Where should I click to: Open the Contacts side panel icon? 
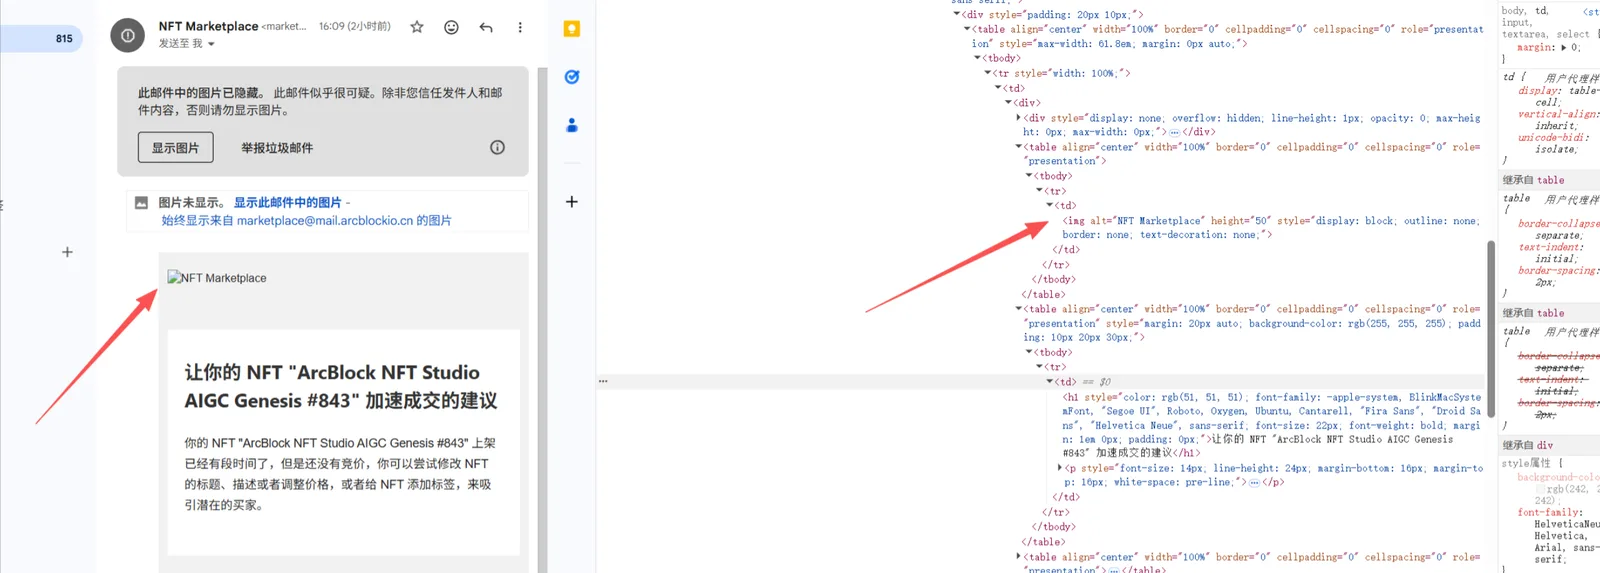(572, 125)
